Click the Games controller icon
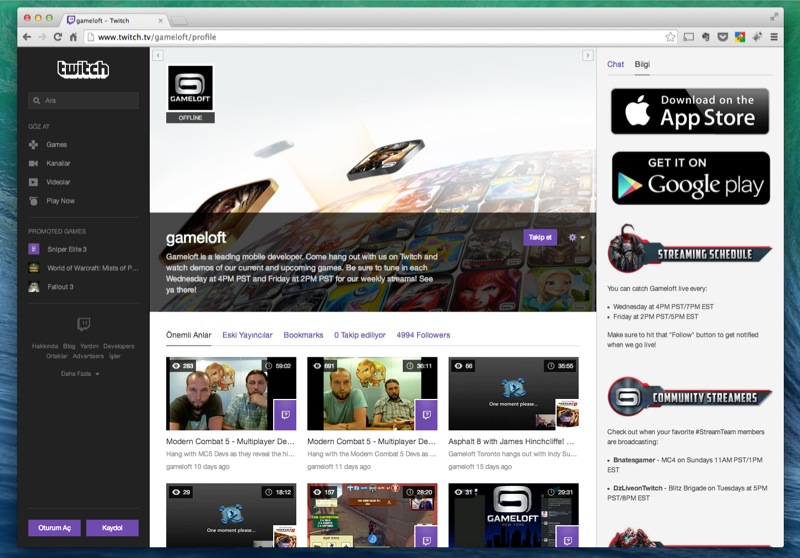 [x=34, y=145]
